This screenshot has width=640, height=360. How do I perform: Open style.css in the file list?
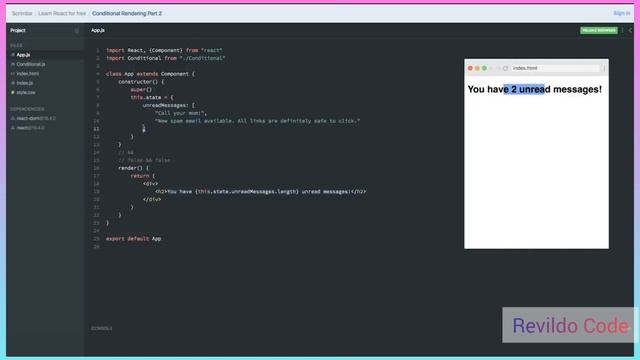[26, 93]
